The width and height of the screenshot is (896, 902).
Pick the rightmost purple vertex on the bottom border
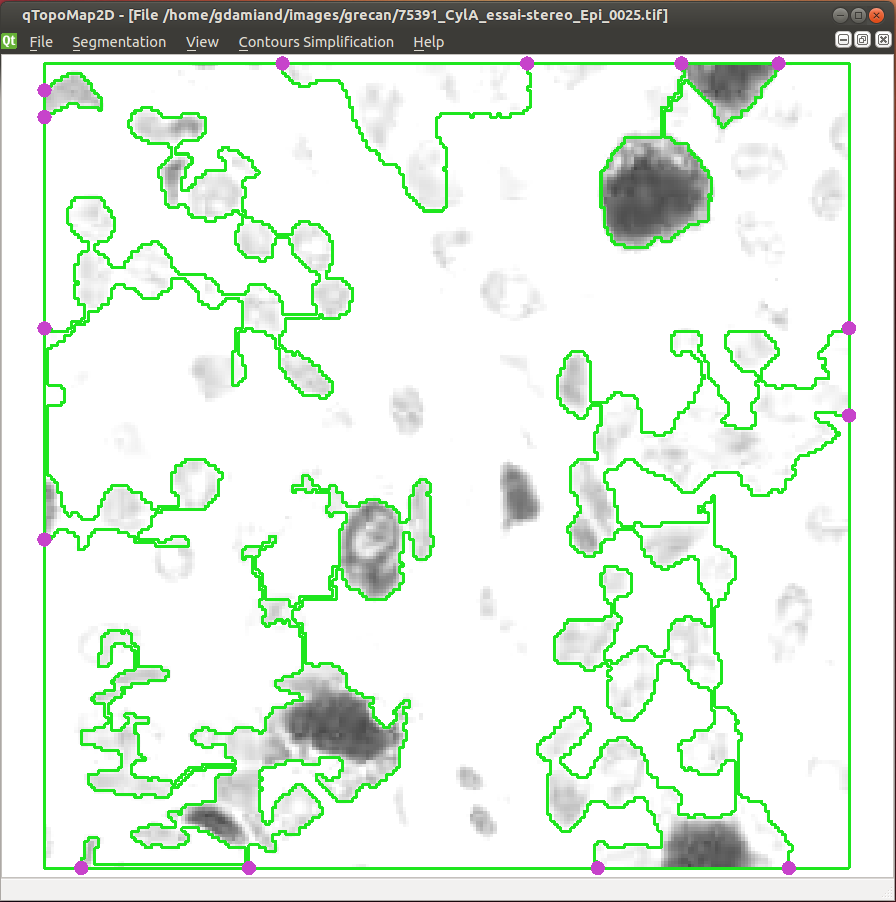pos(789,868)
